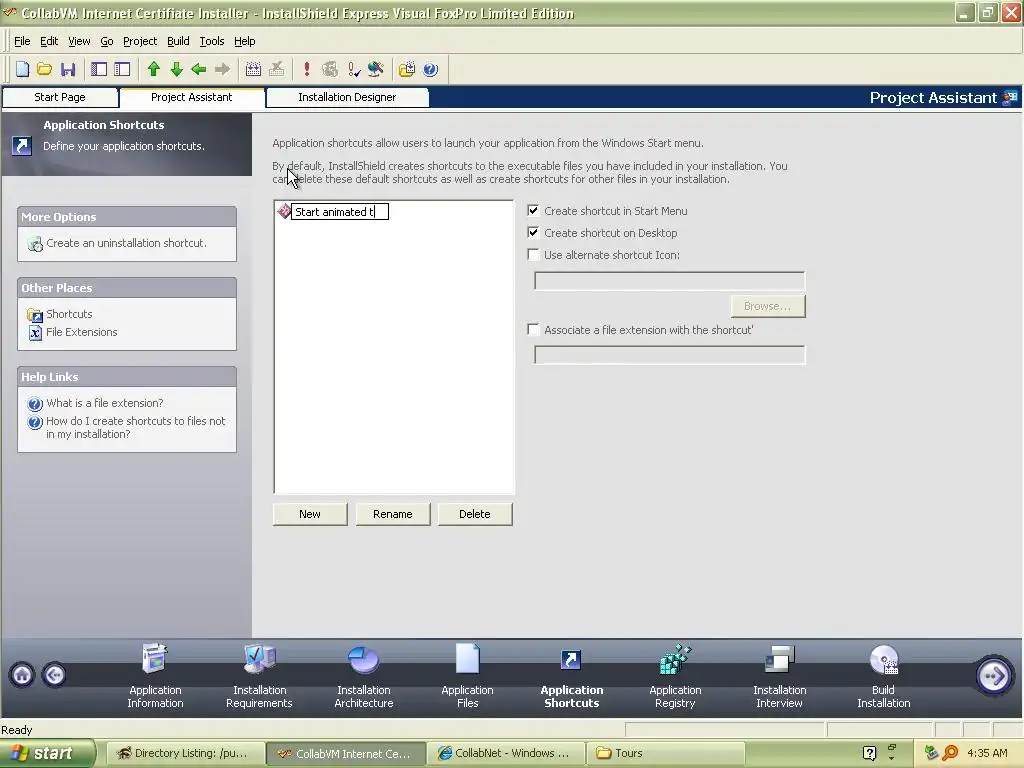Uncheck Create shortcut in Start Menu
The height and width of the screenshot is (768, 1024).
tap(534, 210)
